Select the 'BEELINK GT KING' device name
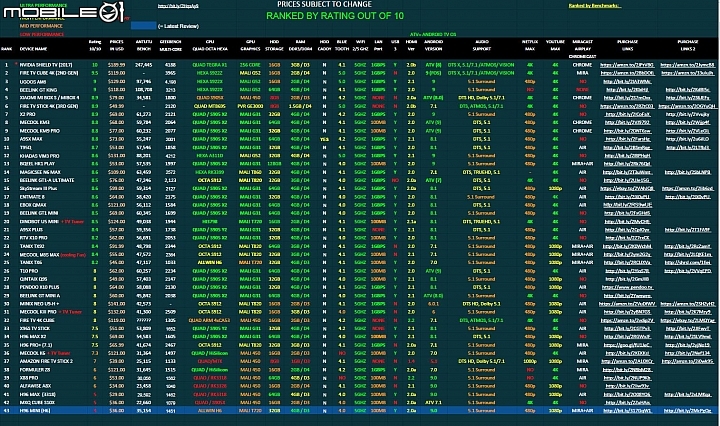The image size is (720, 426). coord(38,90)
